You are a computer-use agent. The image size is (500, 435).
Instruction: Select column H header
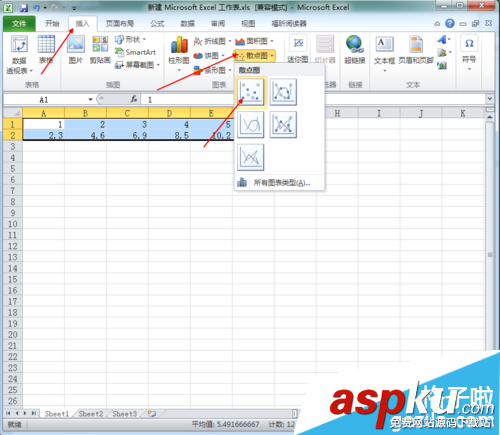point(337,113)
